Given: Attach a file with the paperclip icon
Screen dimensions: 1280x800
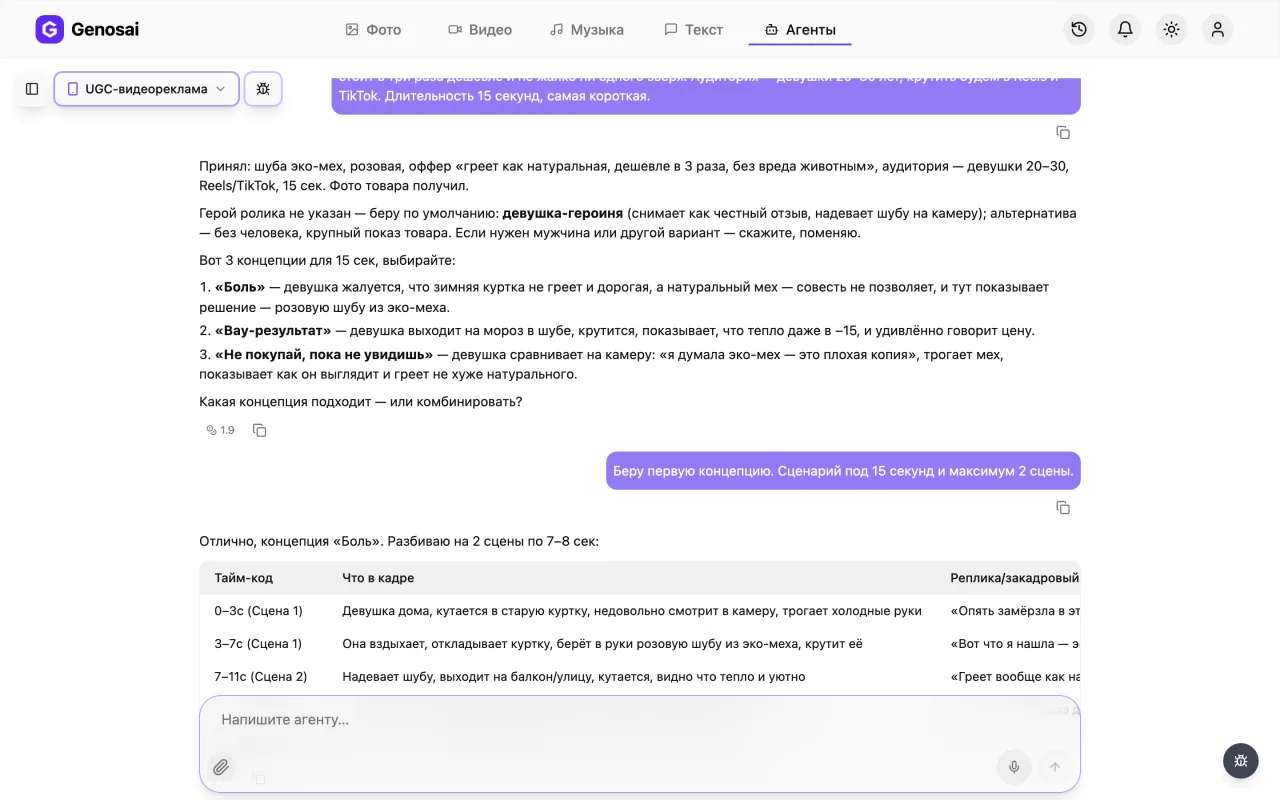Looking at the screenshot, I should point(221,767).
